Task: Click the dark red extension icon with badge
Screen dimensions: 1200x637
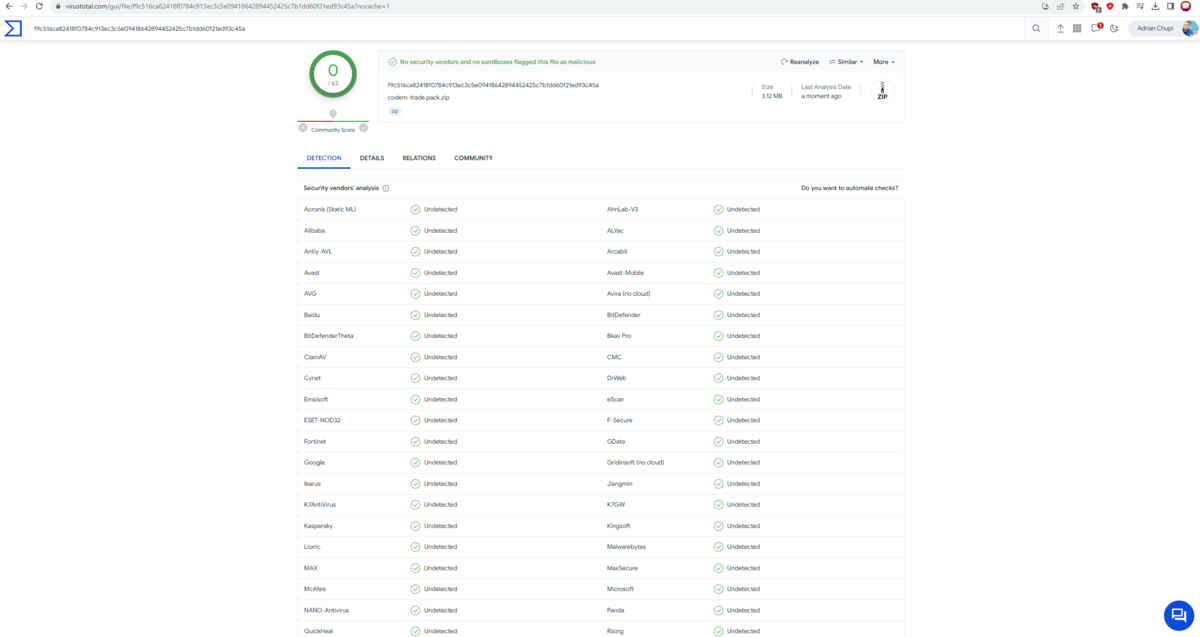Action: (x=1095, y=7)
